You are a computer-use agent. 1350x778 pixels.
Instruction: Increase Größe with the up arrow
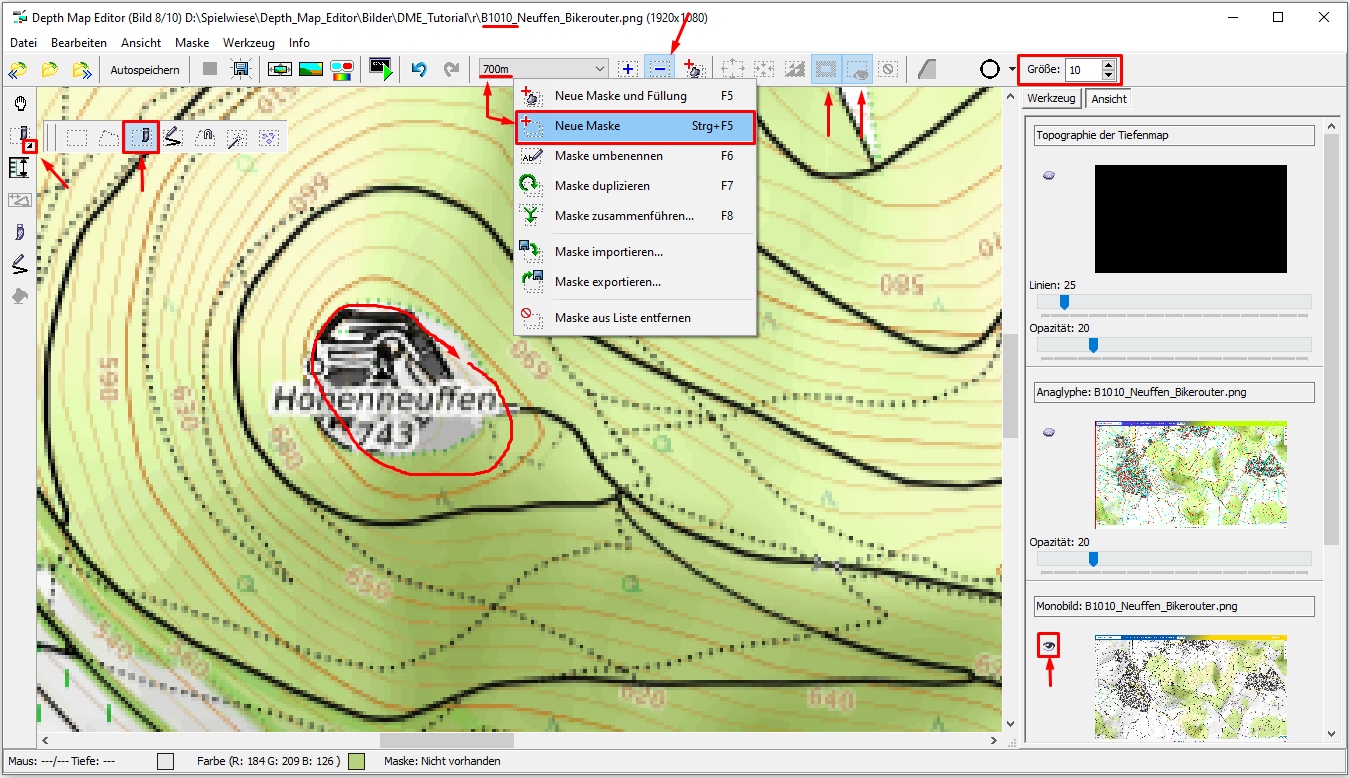coord(1108,65)
